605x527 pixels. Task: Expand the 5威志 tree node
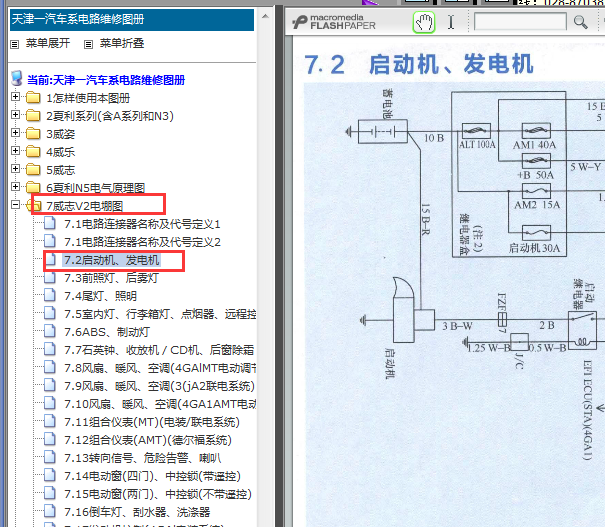15,169
